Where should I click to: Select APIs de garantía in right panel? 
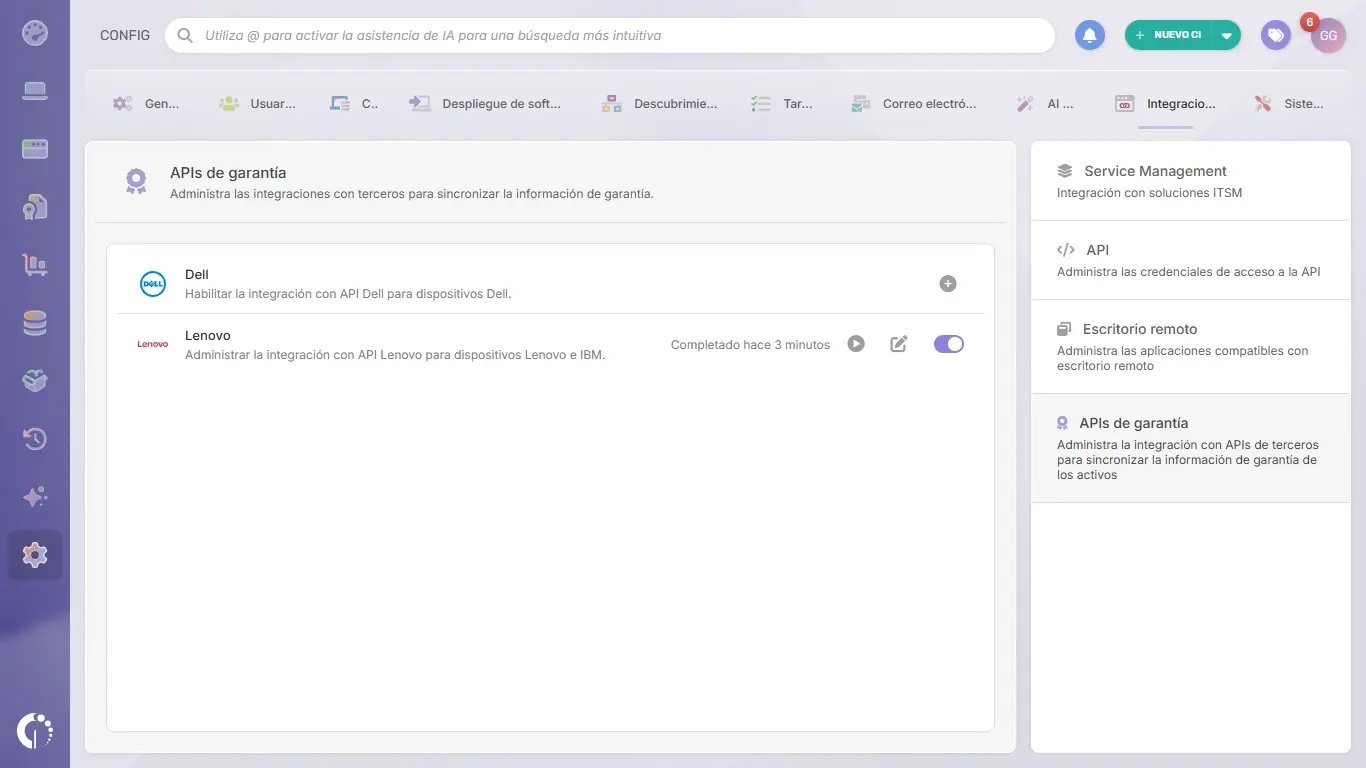click(1191, 448)
